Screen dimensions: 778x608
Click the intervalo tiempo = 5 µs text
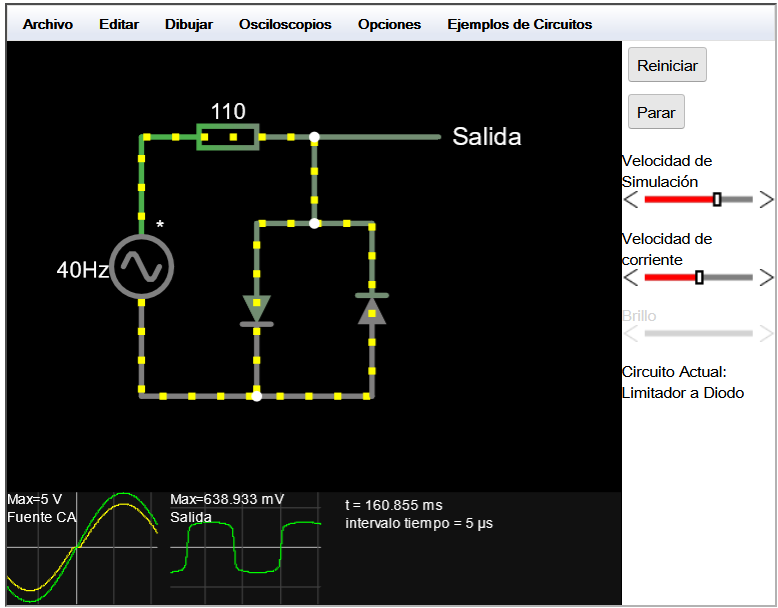click(419, 524)
